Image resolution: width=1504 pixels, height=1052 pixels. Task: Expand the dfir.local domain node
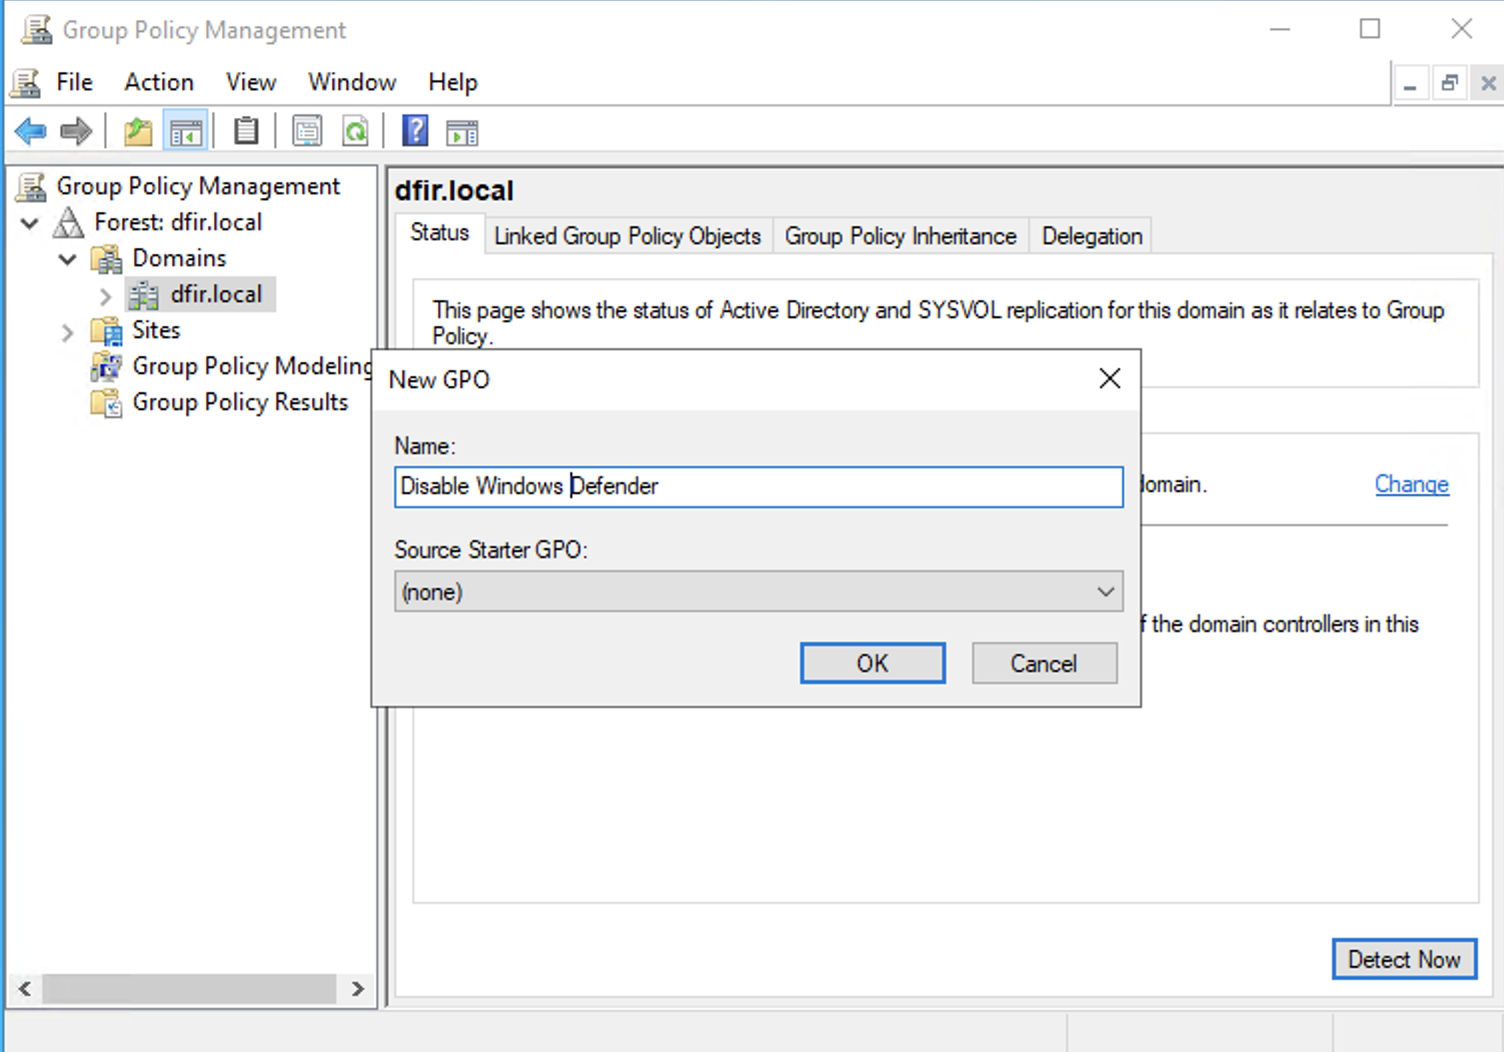click(x=105, y=295)
